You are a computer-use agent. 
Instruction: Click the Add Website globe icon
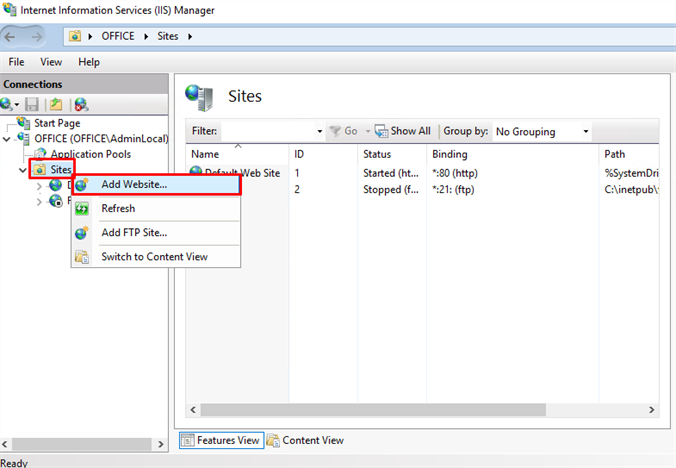(x=82, y=184)
